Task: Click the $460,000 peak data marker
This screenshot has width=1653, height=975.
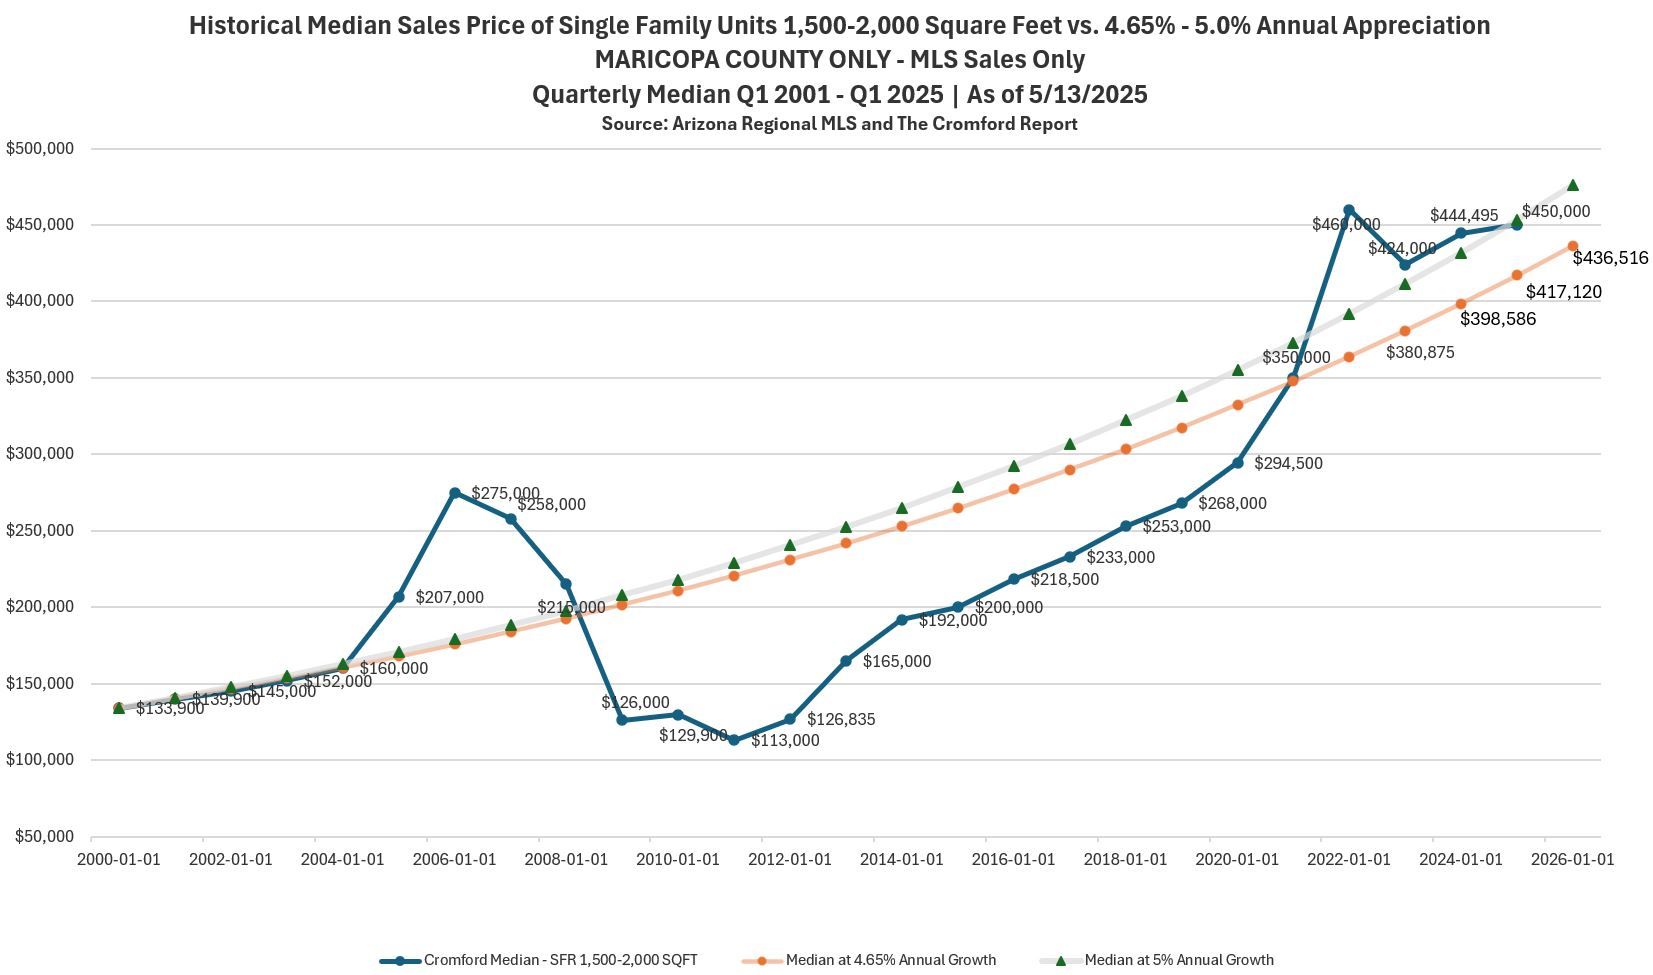Action: point(1349,210)
